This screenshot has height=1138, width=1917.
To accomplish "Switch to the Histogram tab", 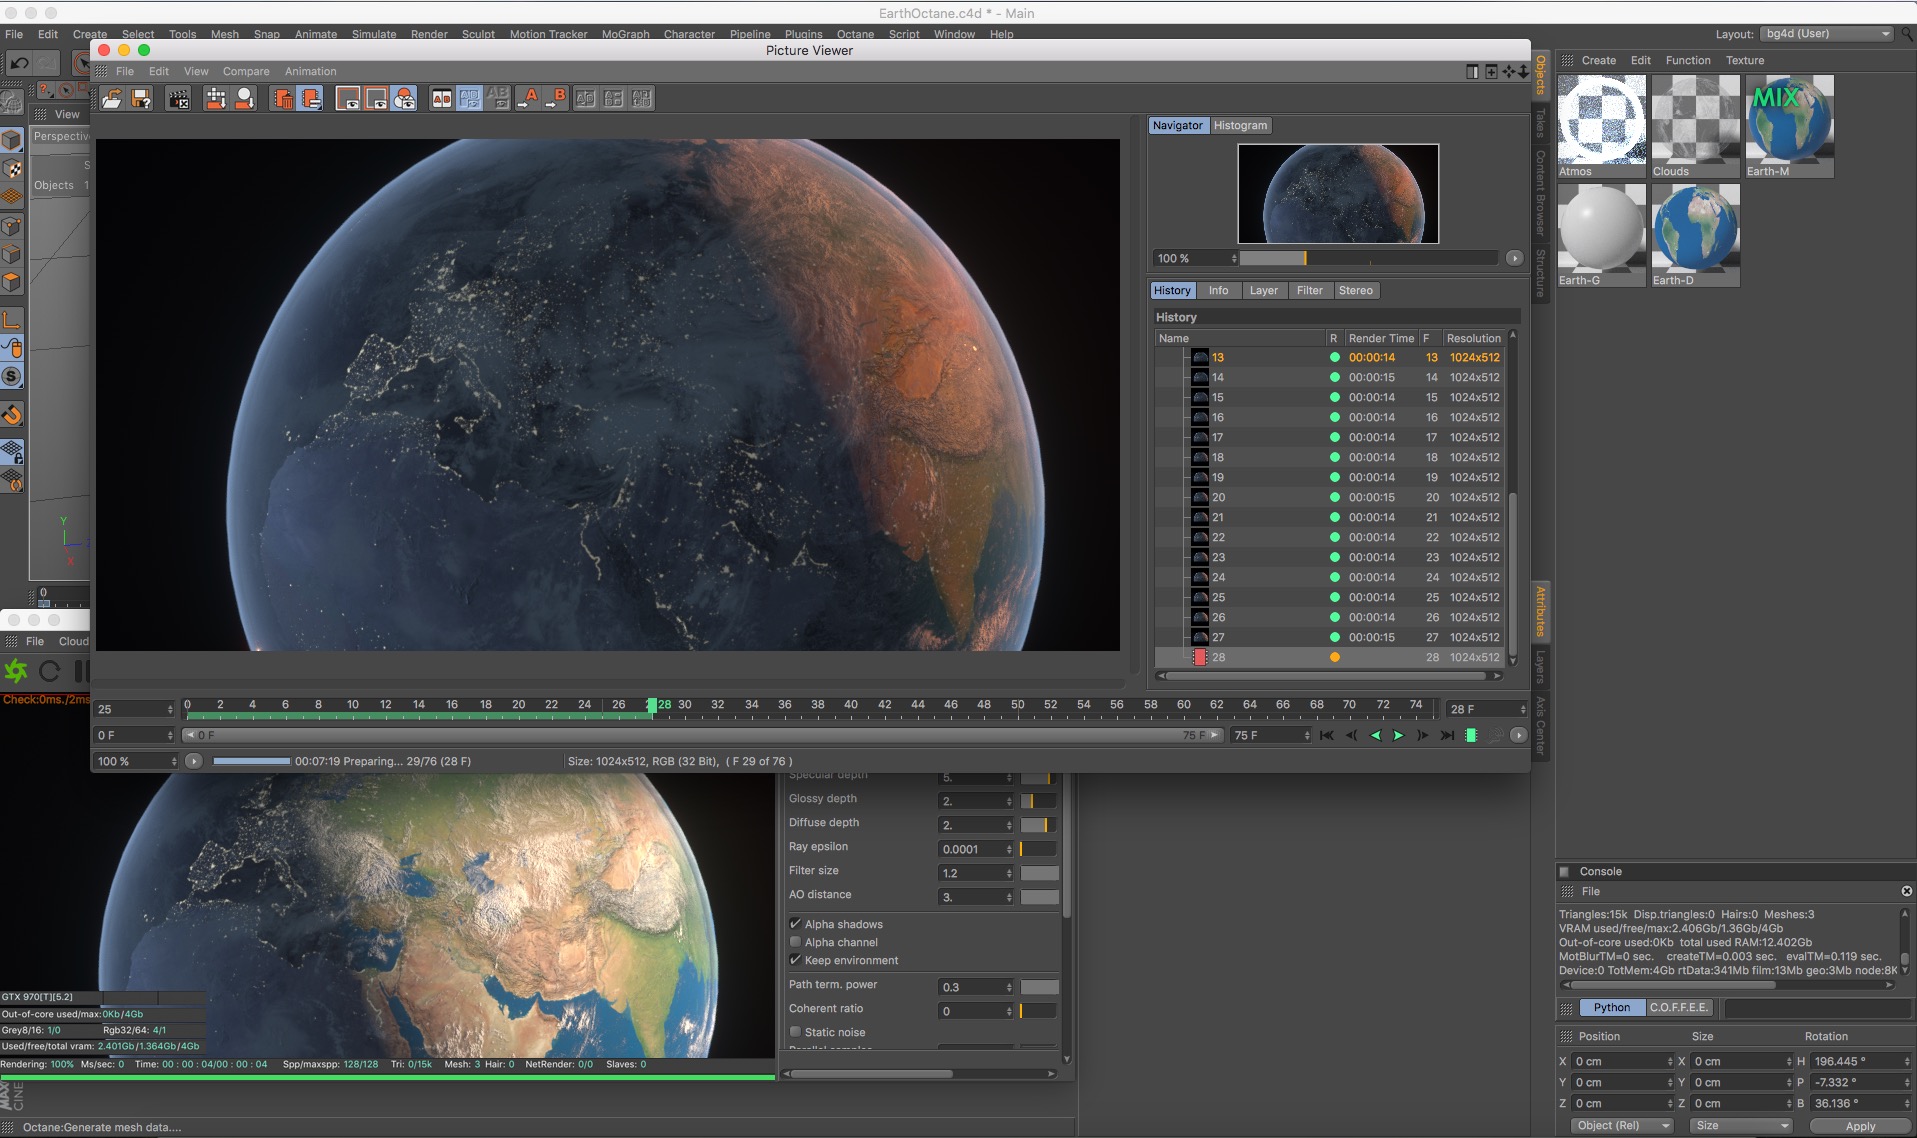I will click(x=1240, y=125).
